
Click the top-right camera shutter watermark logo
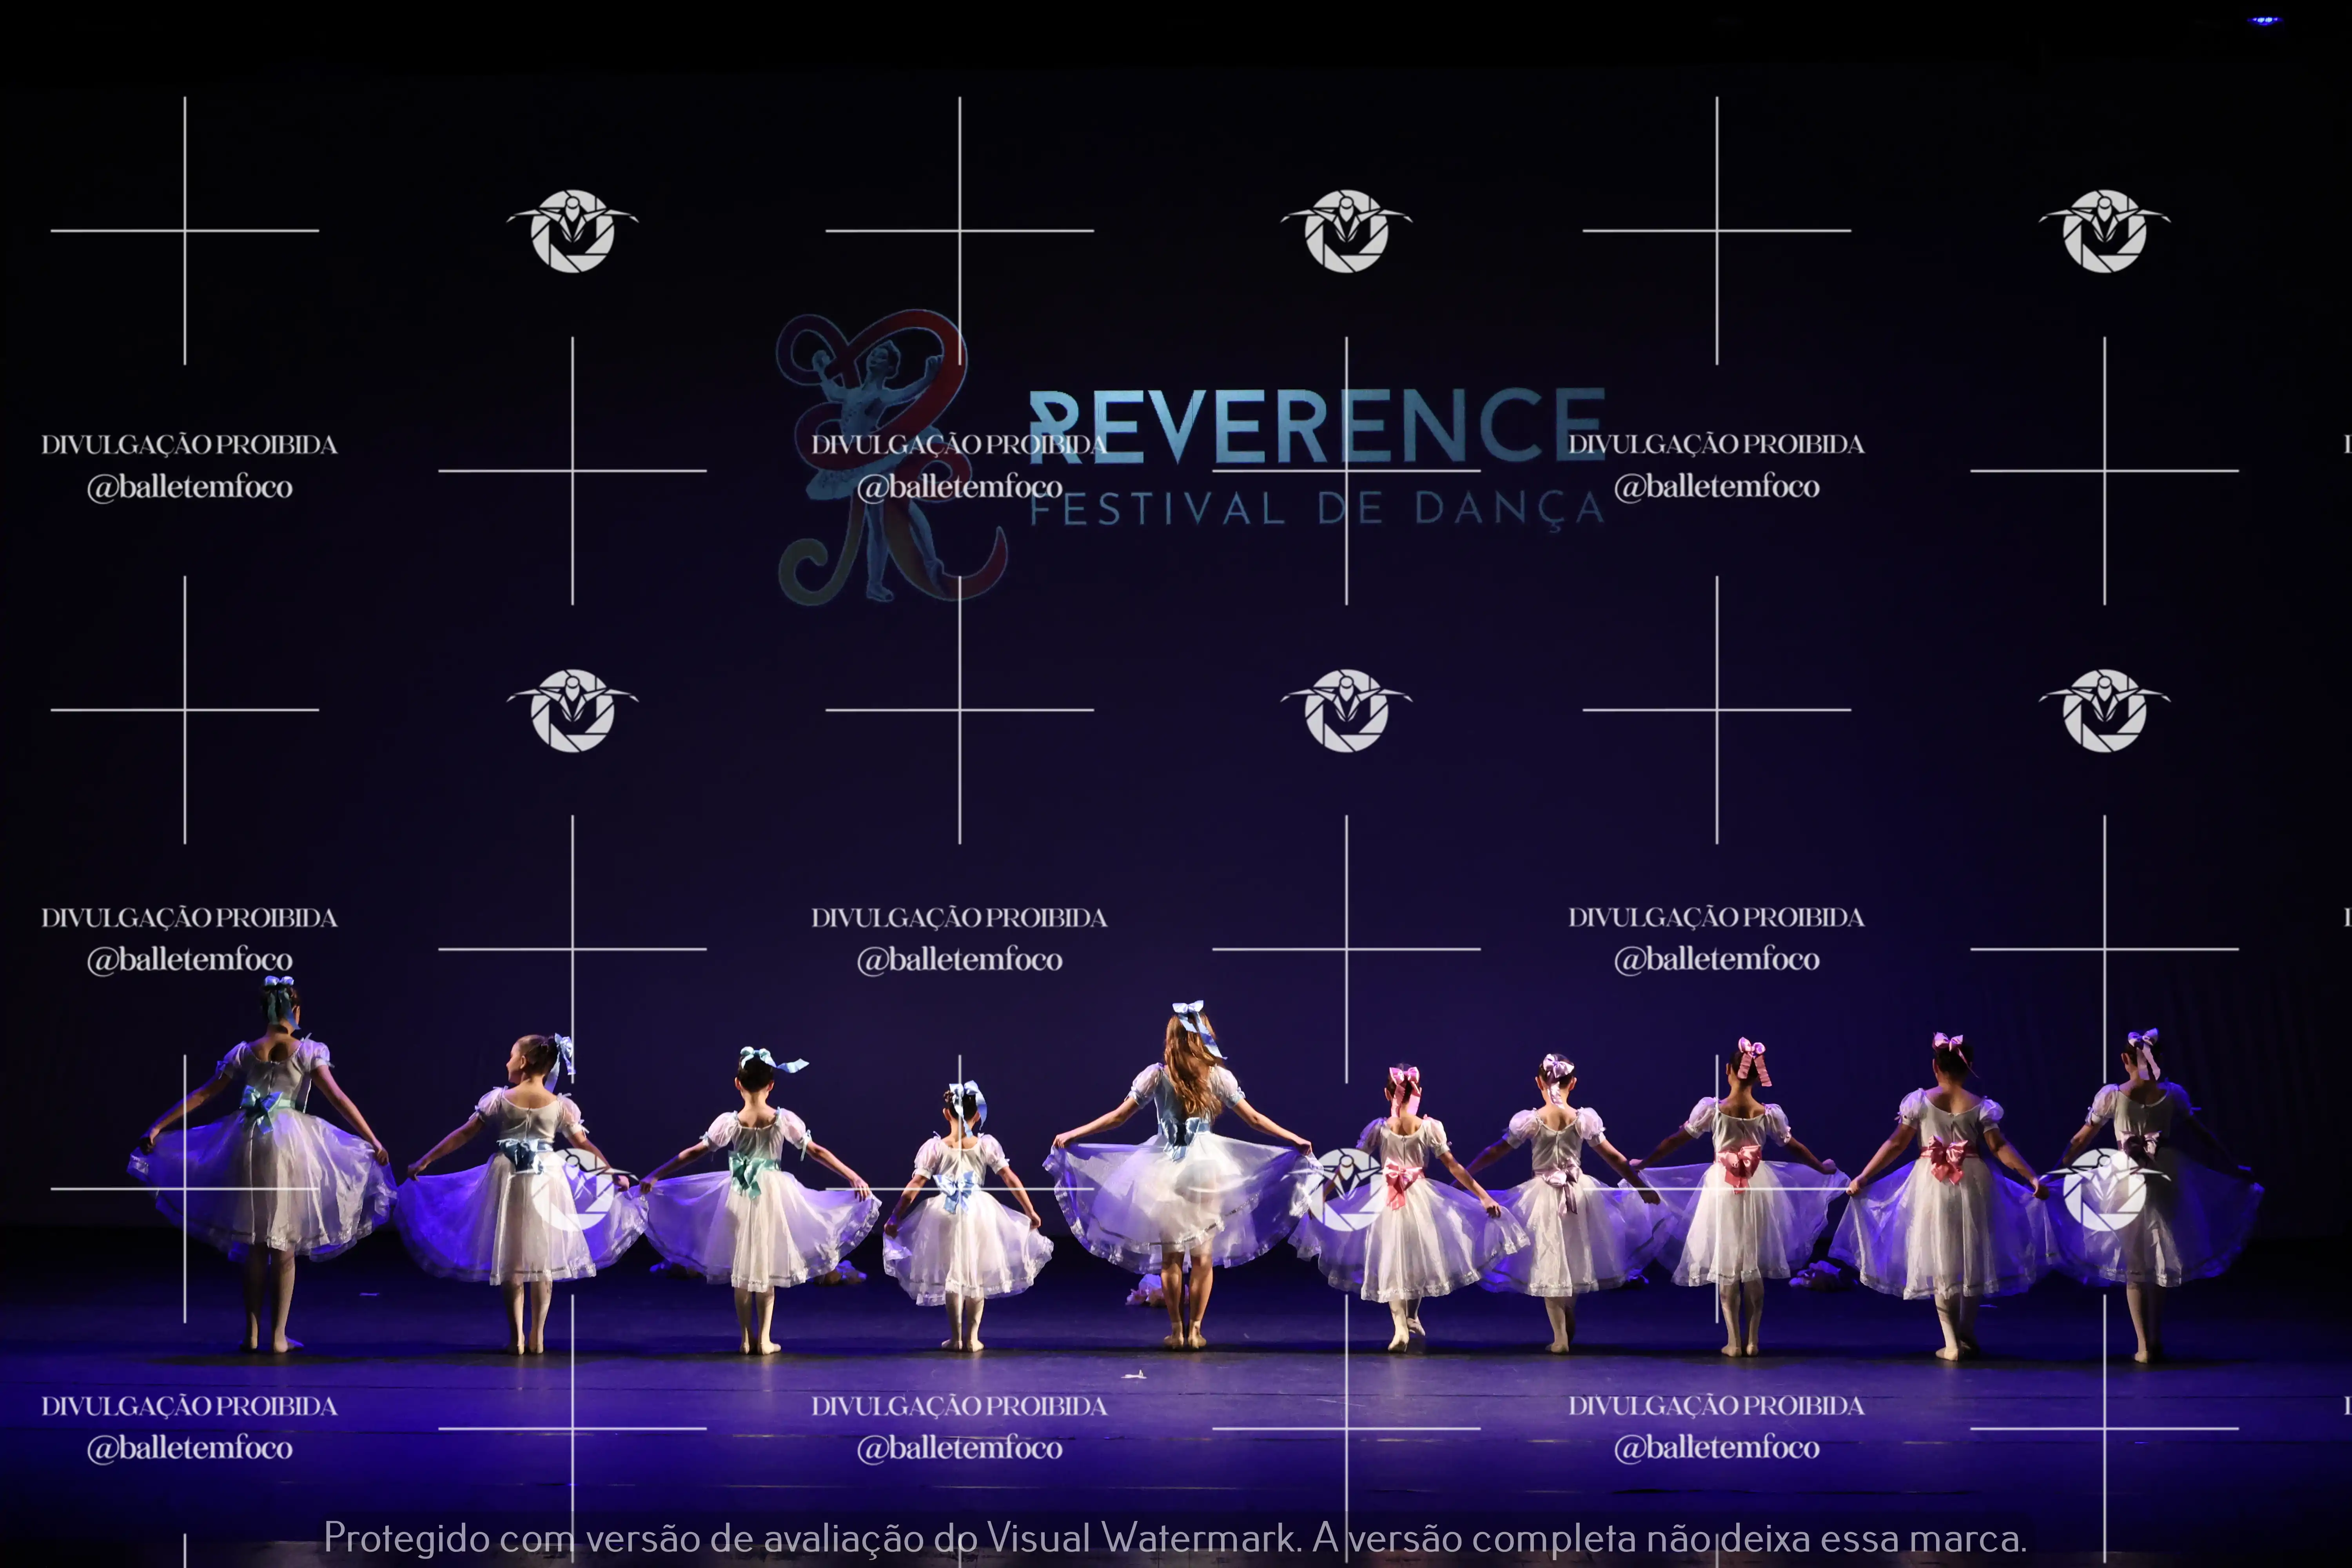tap(2104, 231)
